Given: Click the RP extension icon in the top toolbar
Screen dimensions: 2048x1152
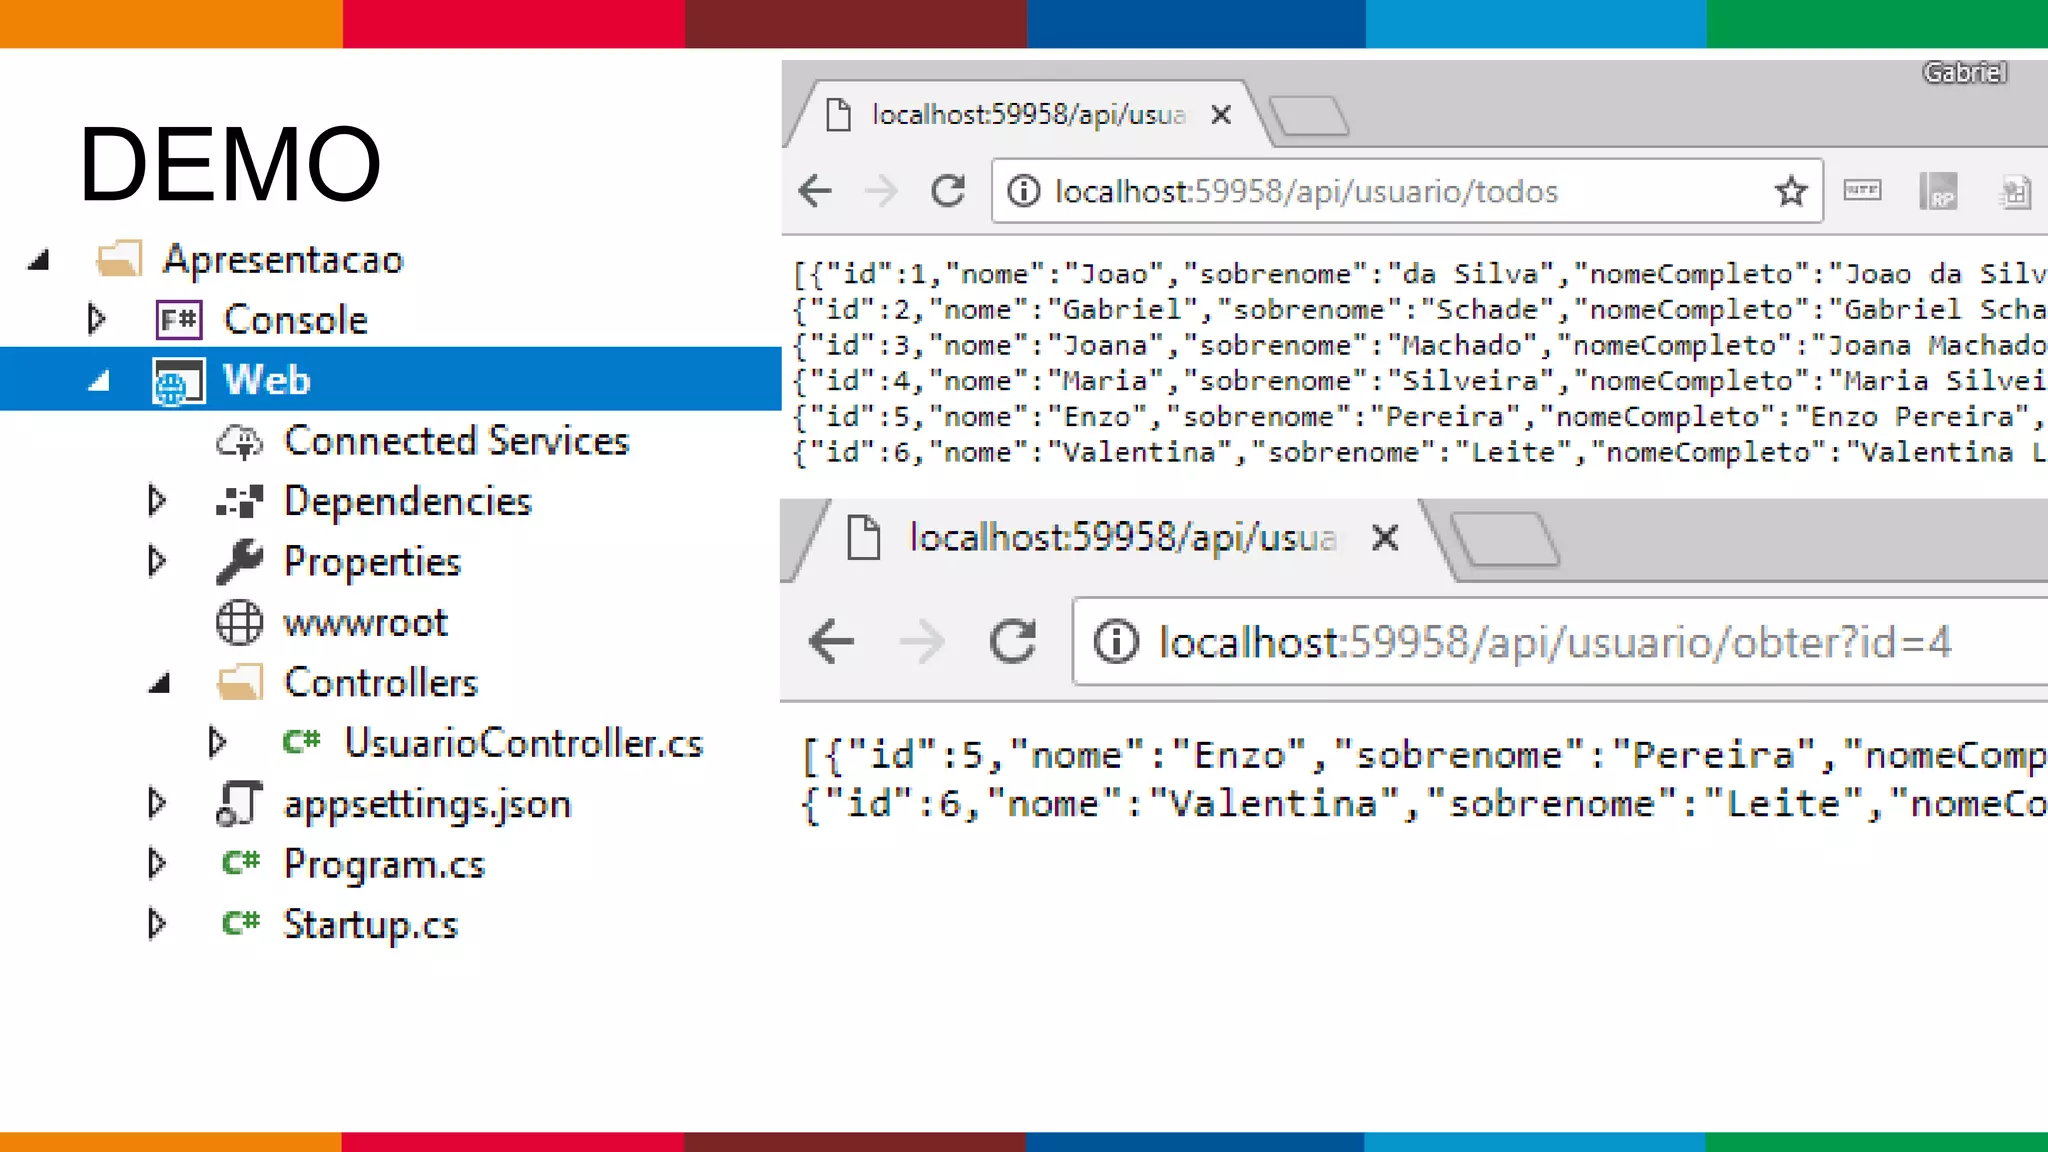Looking at the screenshot, I should pyautogui.click(x=1938, y=191).
